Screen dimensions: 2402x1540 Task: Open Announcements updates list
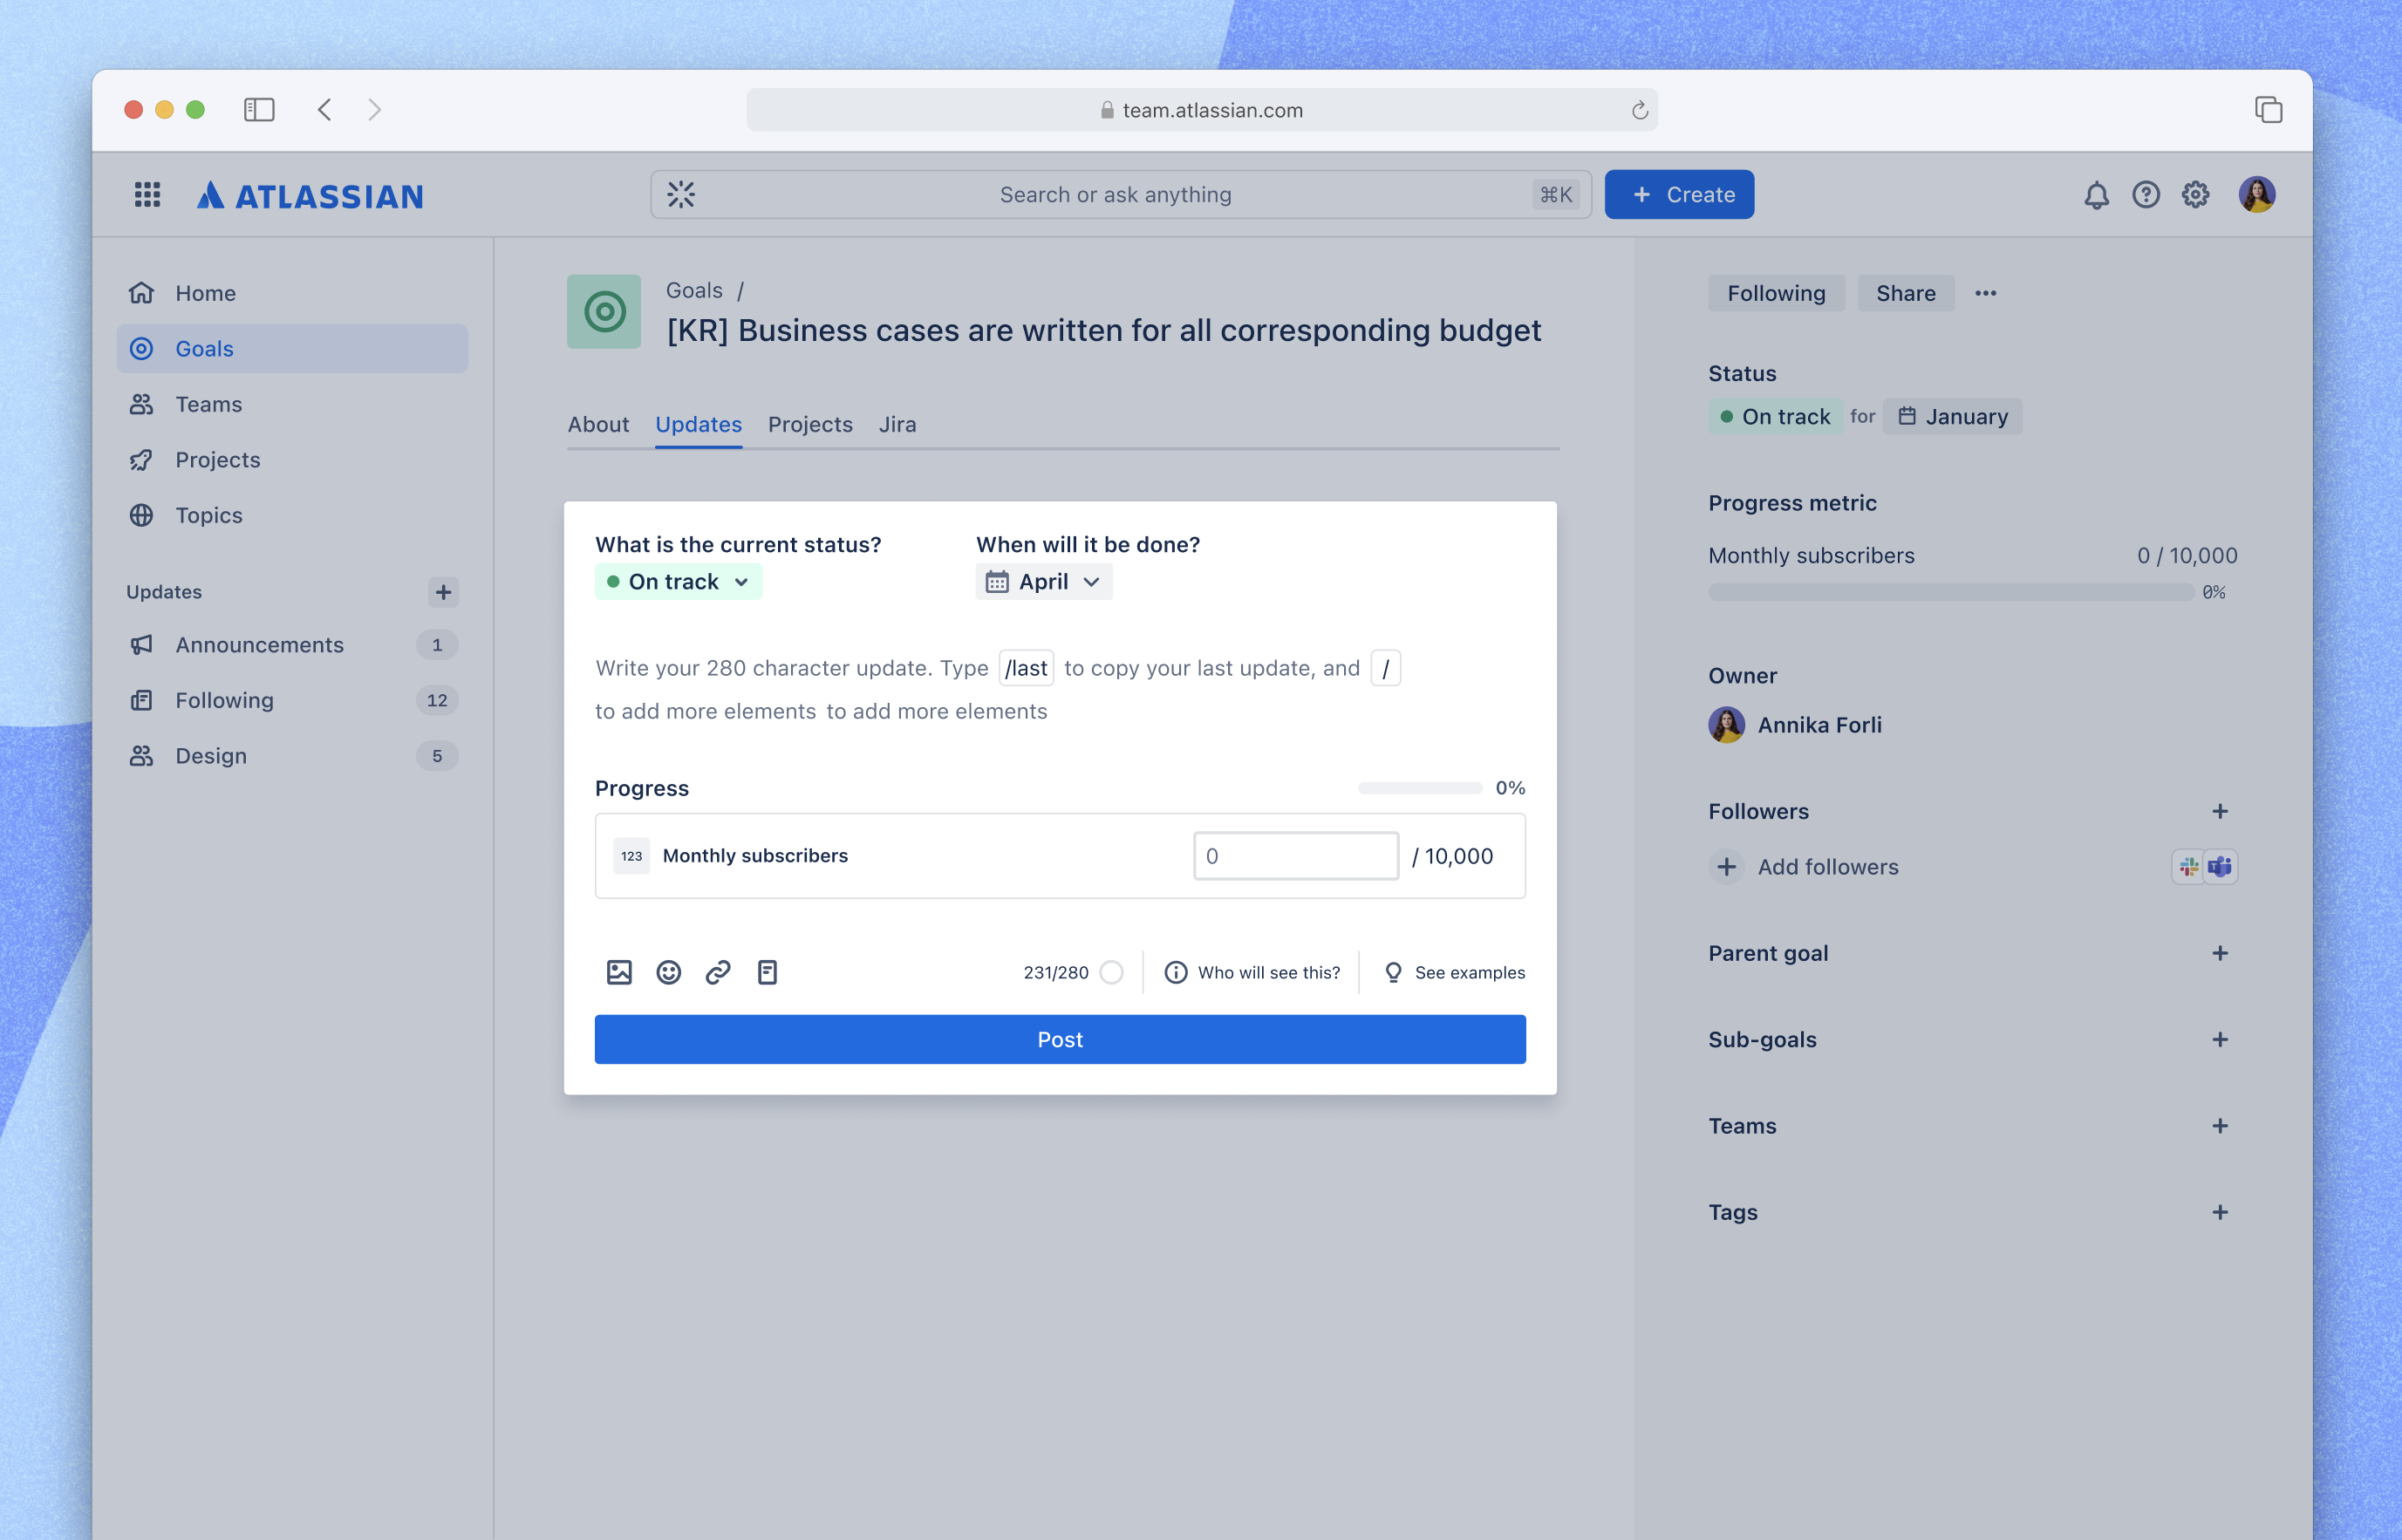pos(292,645)
